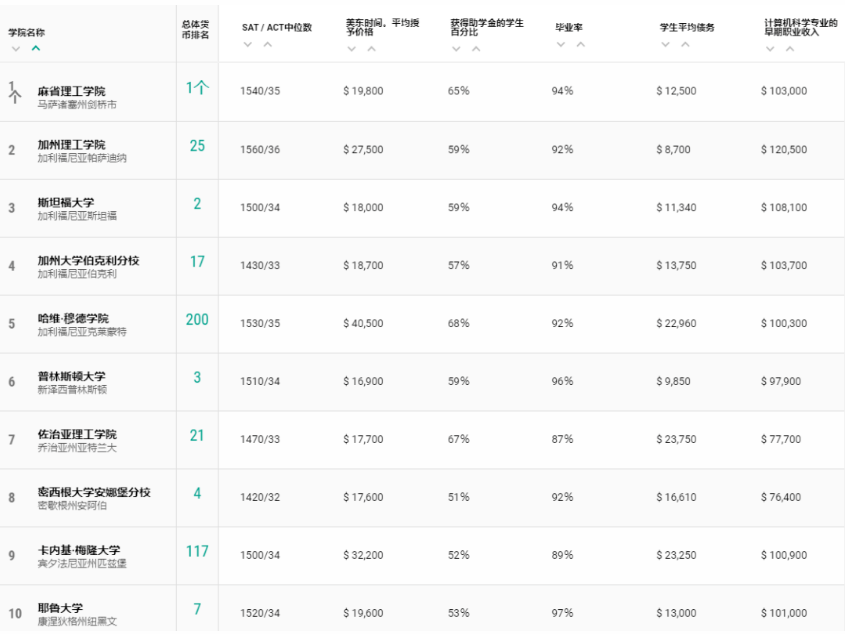Open 斯坦福大学 school page
Viewport: 852px width, 634px height.
coord(66,203)
